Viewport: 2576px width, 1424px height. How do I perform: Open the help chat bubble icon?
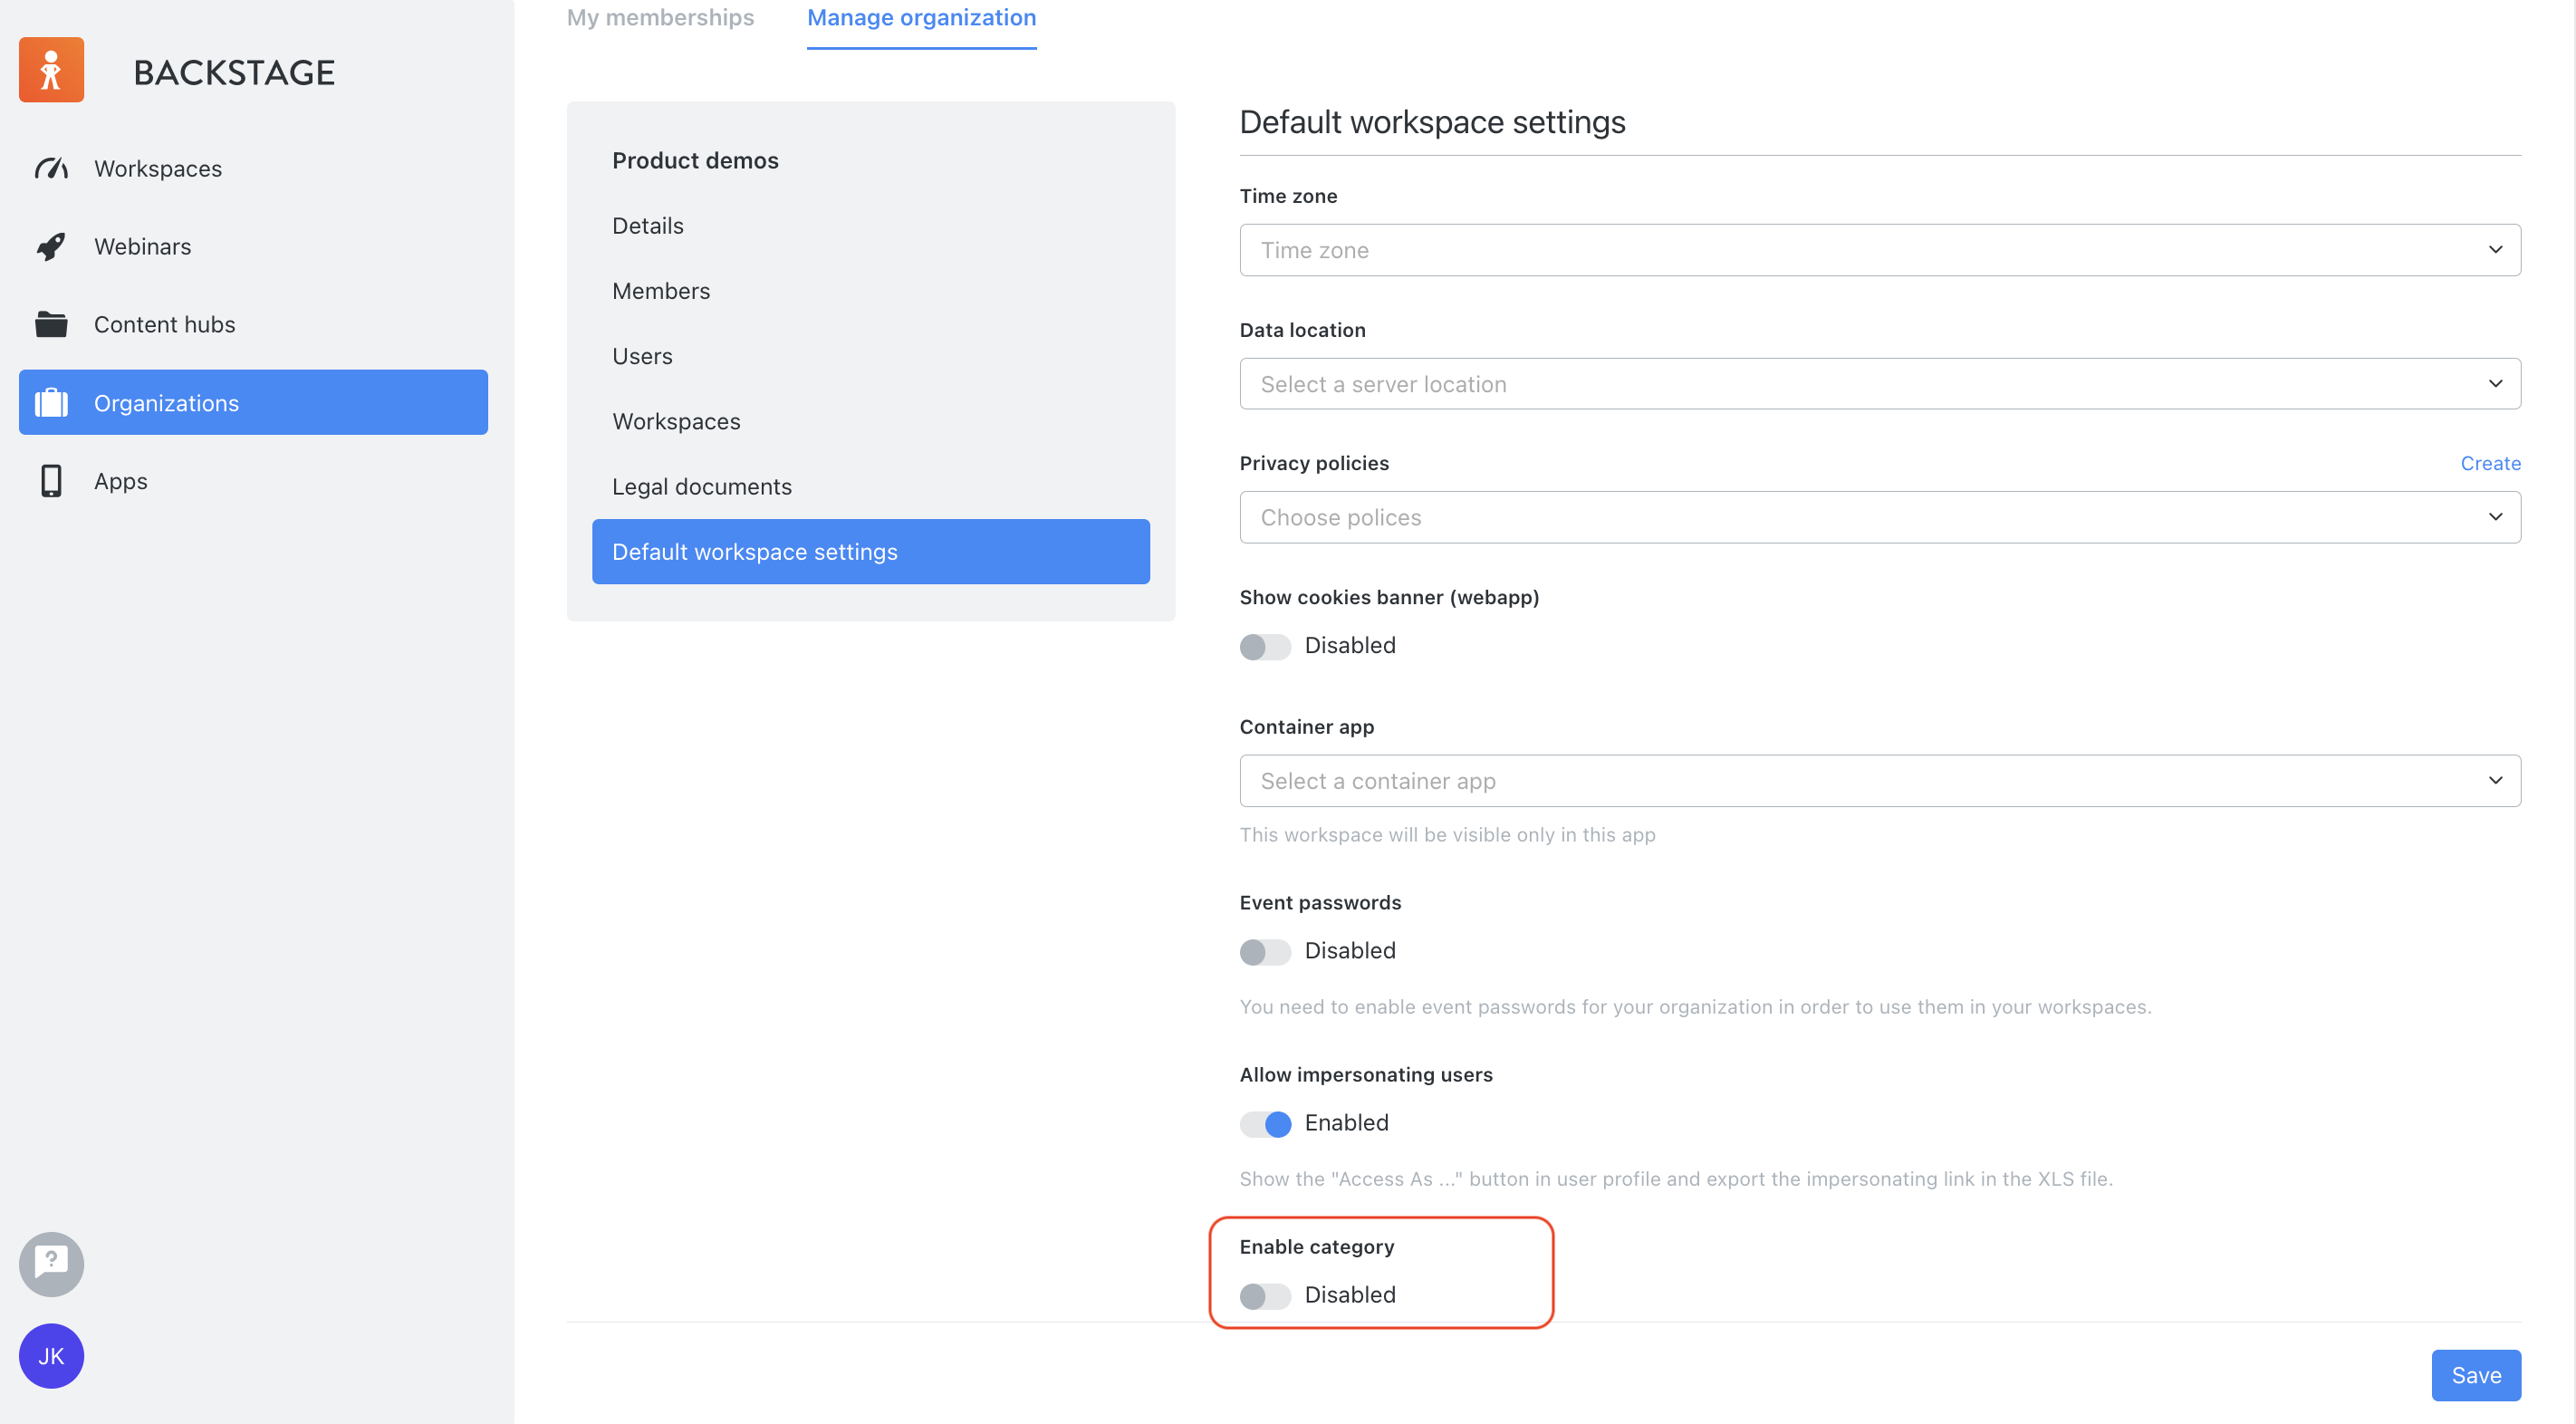51,1264
